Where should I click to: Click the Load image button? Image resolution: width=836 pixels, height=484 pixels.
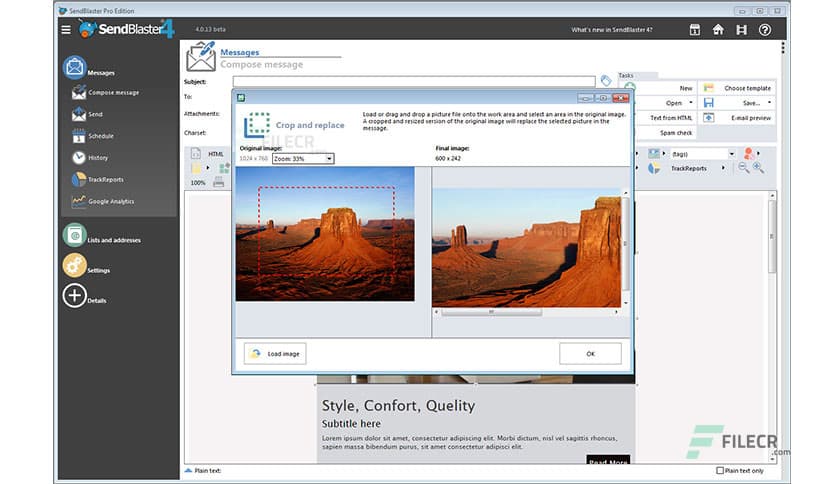click(x=275, y=353)
